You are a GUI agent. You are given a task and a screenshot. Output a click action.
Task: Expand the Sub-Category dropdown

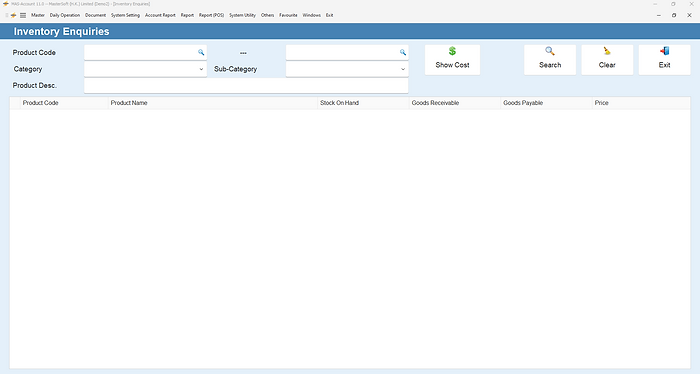[403, 69]
